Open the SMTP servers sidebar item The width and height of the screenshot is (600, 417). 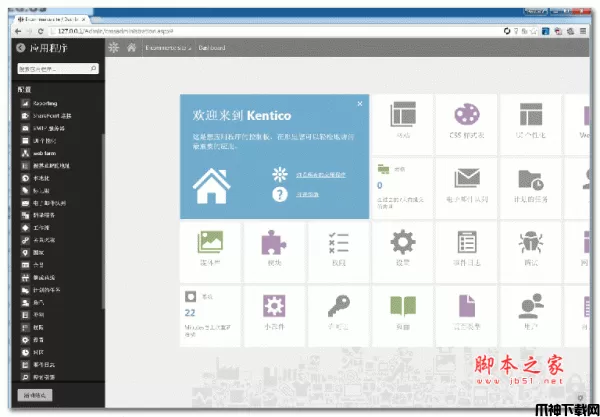43,128
